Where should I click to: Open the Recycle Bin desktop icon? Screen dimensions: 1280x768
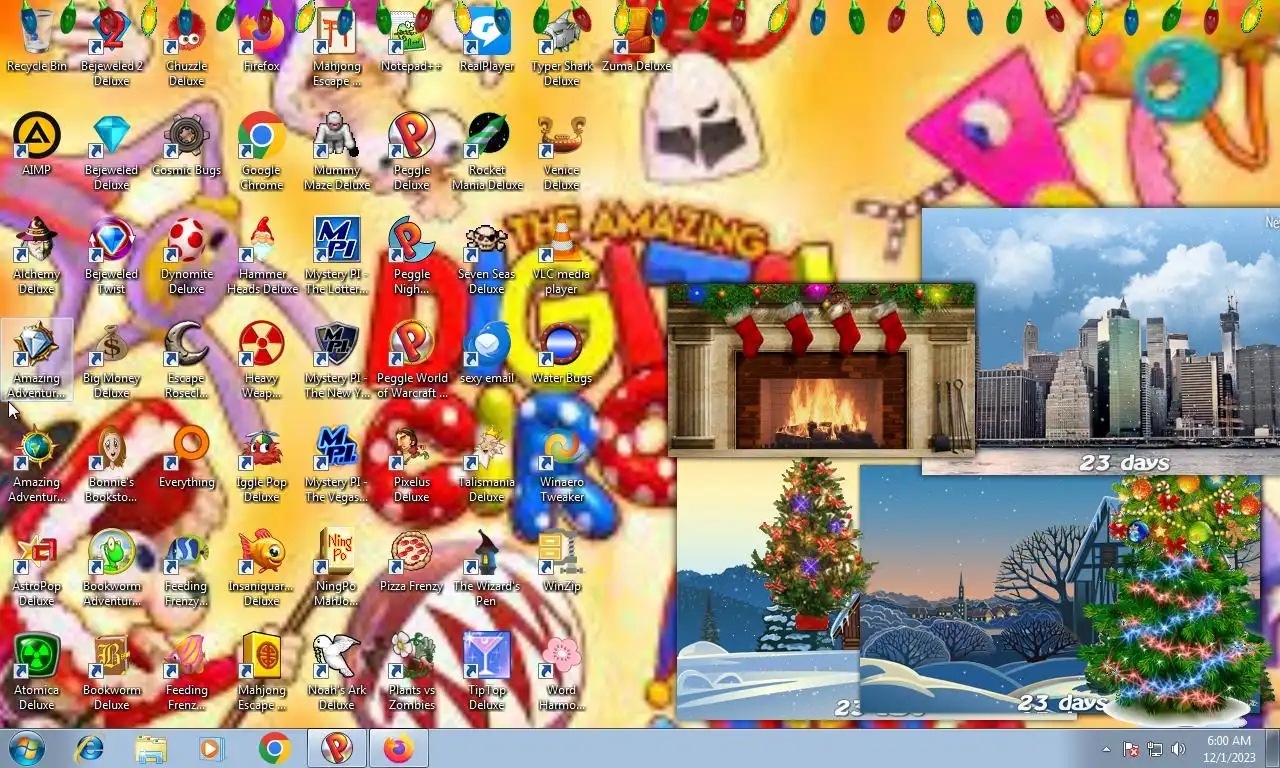click(37, 40)
